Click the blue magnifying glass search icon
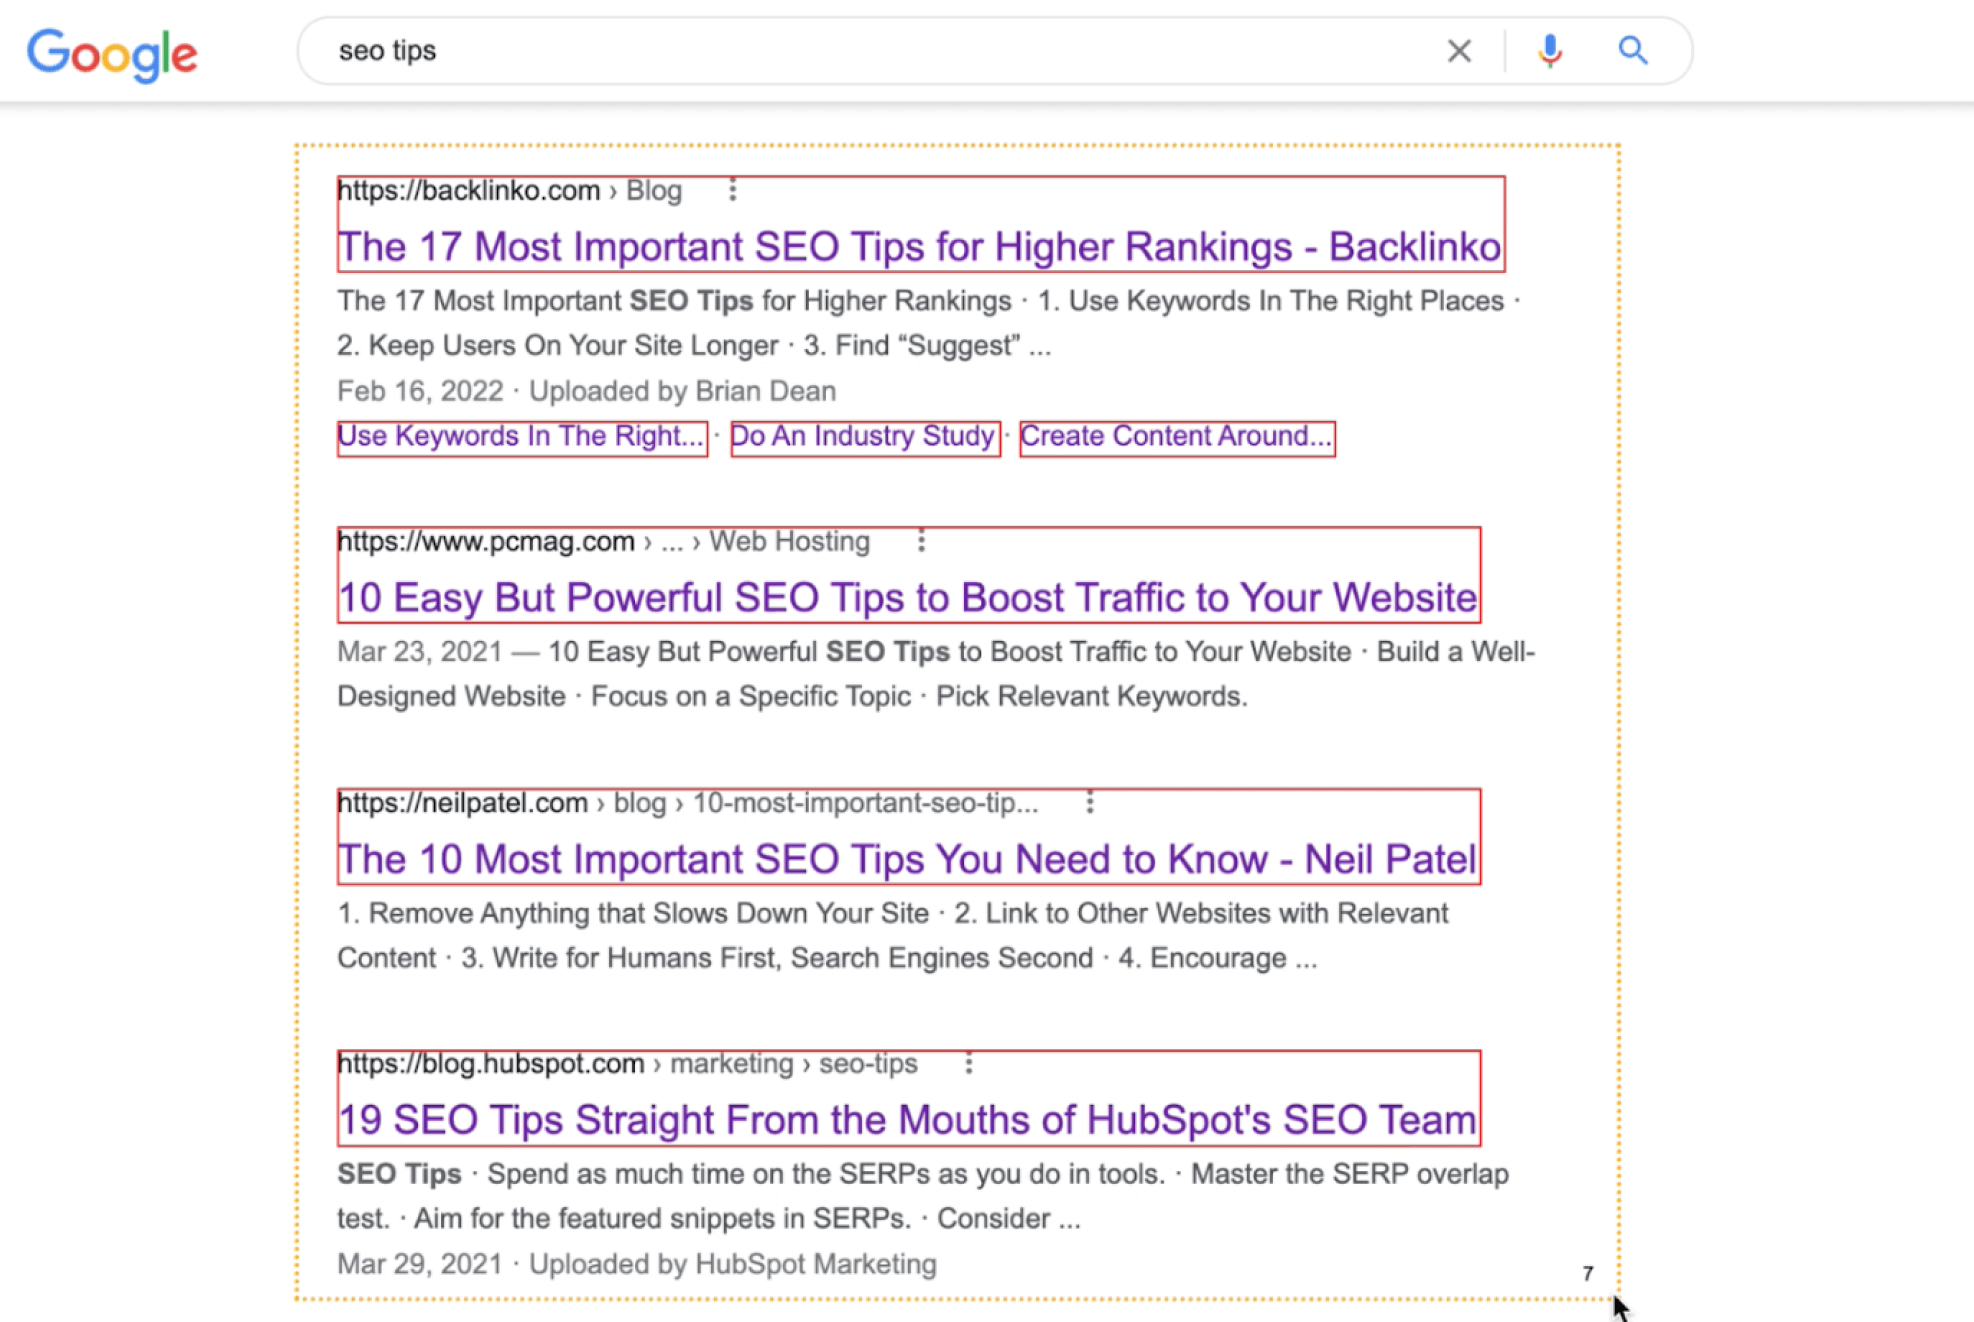This screenshot has height=1322, width=1974. [1633, 50]
